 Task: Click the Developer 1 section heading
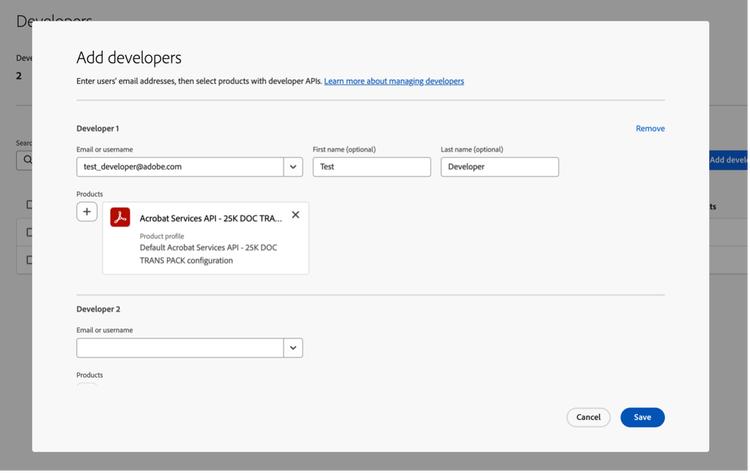98,129
